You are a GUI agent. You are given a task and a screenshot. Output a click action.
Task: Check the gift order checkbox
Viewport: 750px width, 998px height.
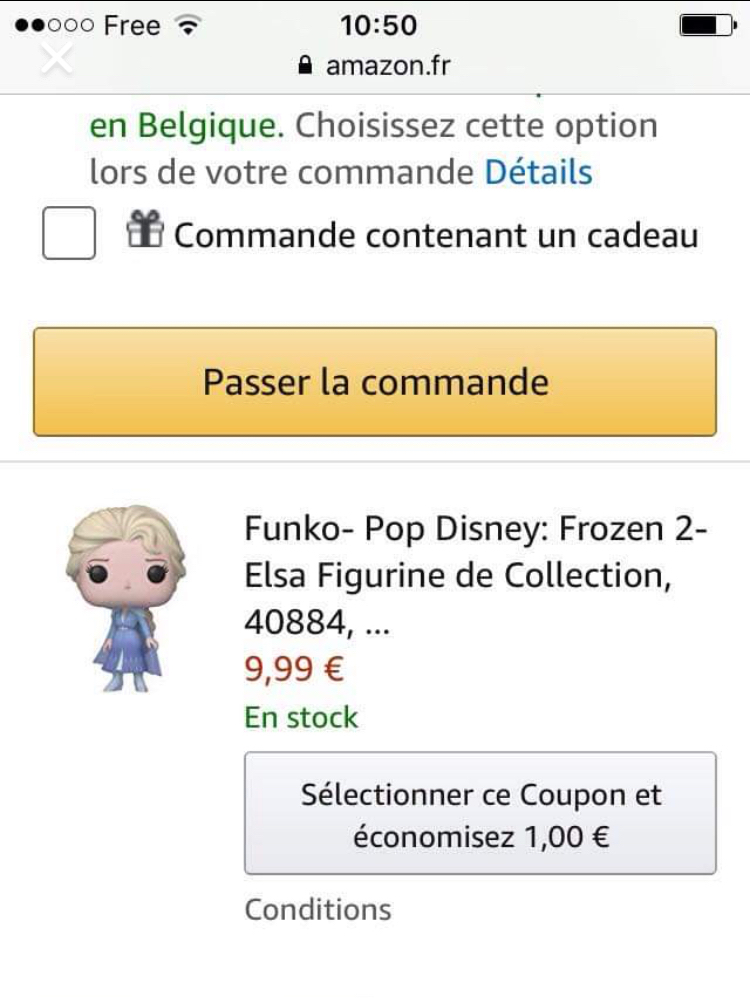pos(69,233)
